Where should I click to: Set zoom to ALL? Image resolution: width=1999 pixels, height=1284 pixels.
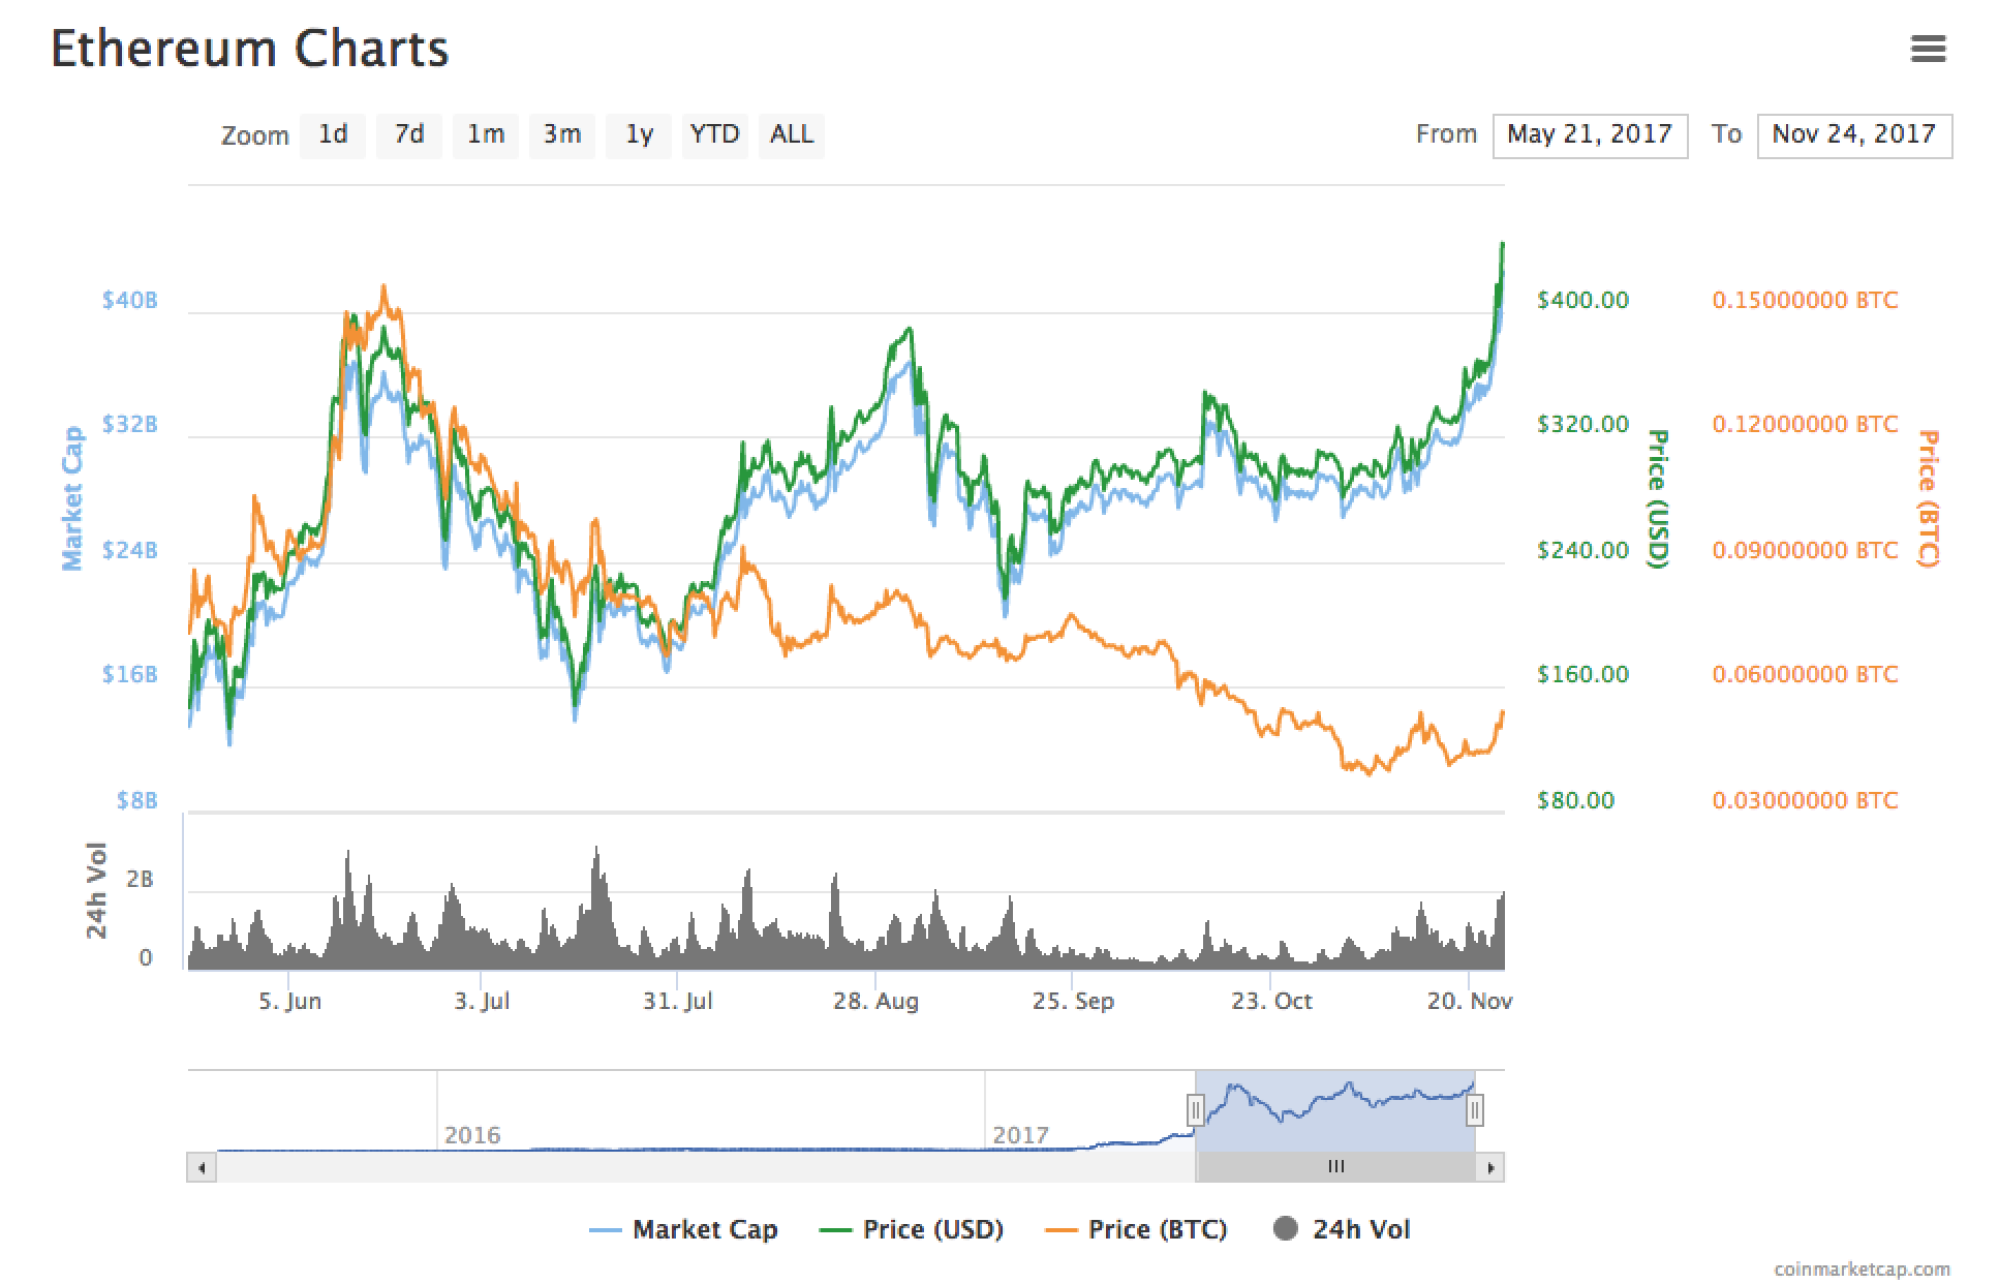792,135
